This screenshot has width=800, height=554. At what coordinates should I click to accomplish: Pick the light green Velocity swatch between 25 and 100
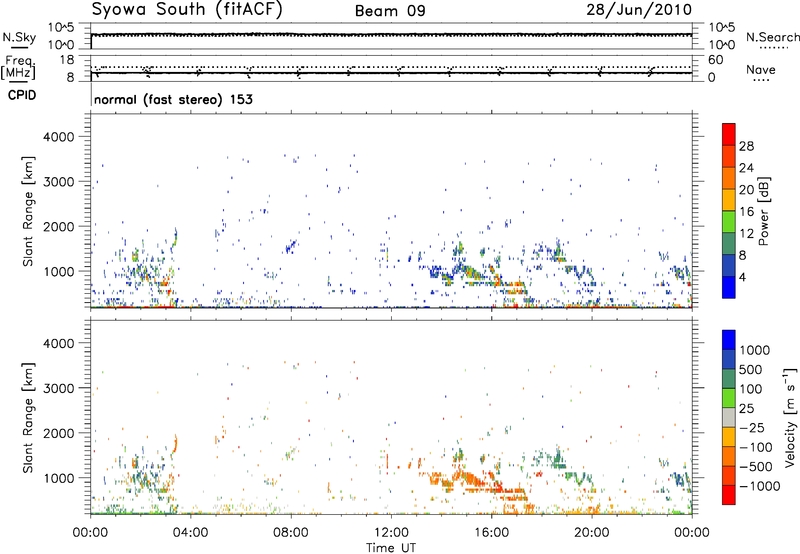[x=729, y=398]
